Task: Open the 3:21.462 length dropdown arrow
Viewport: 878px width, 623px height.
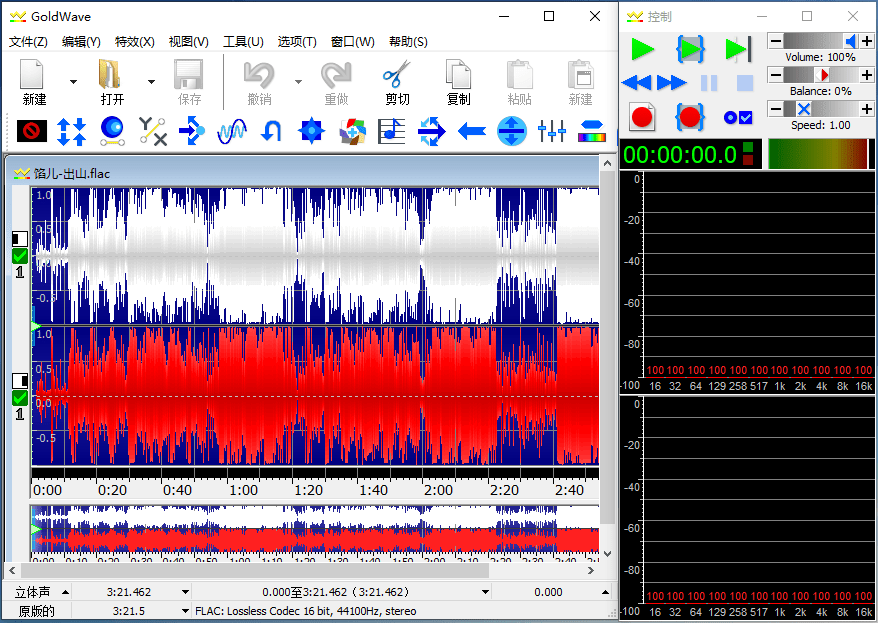Action: click(185, 592)
